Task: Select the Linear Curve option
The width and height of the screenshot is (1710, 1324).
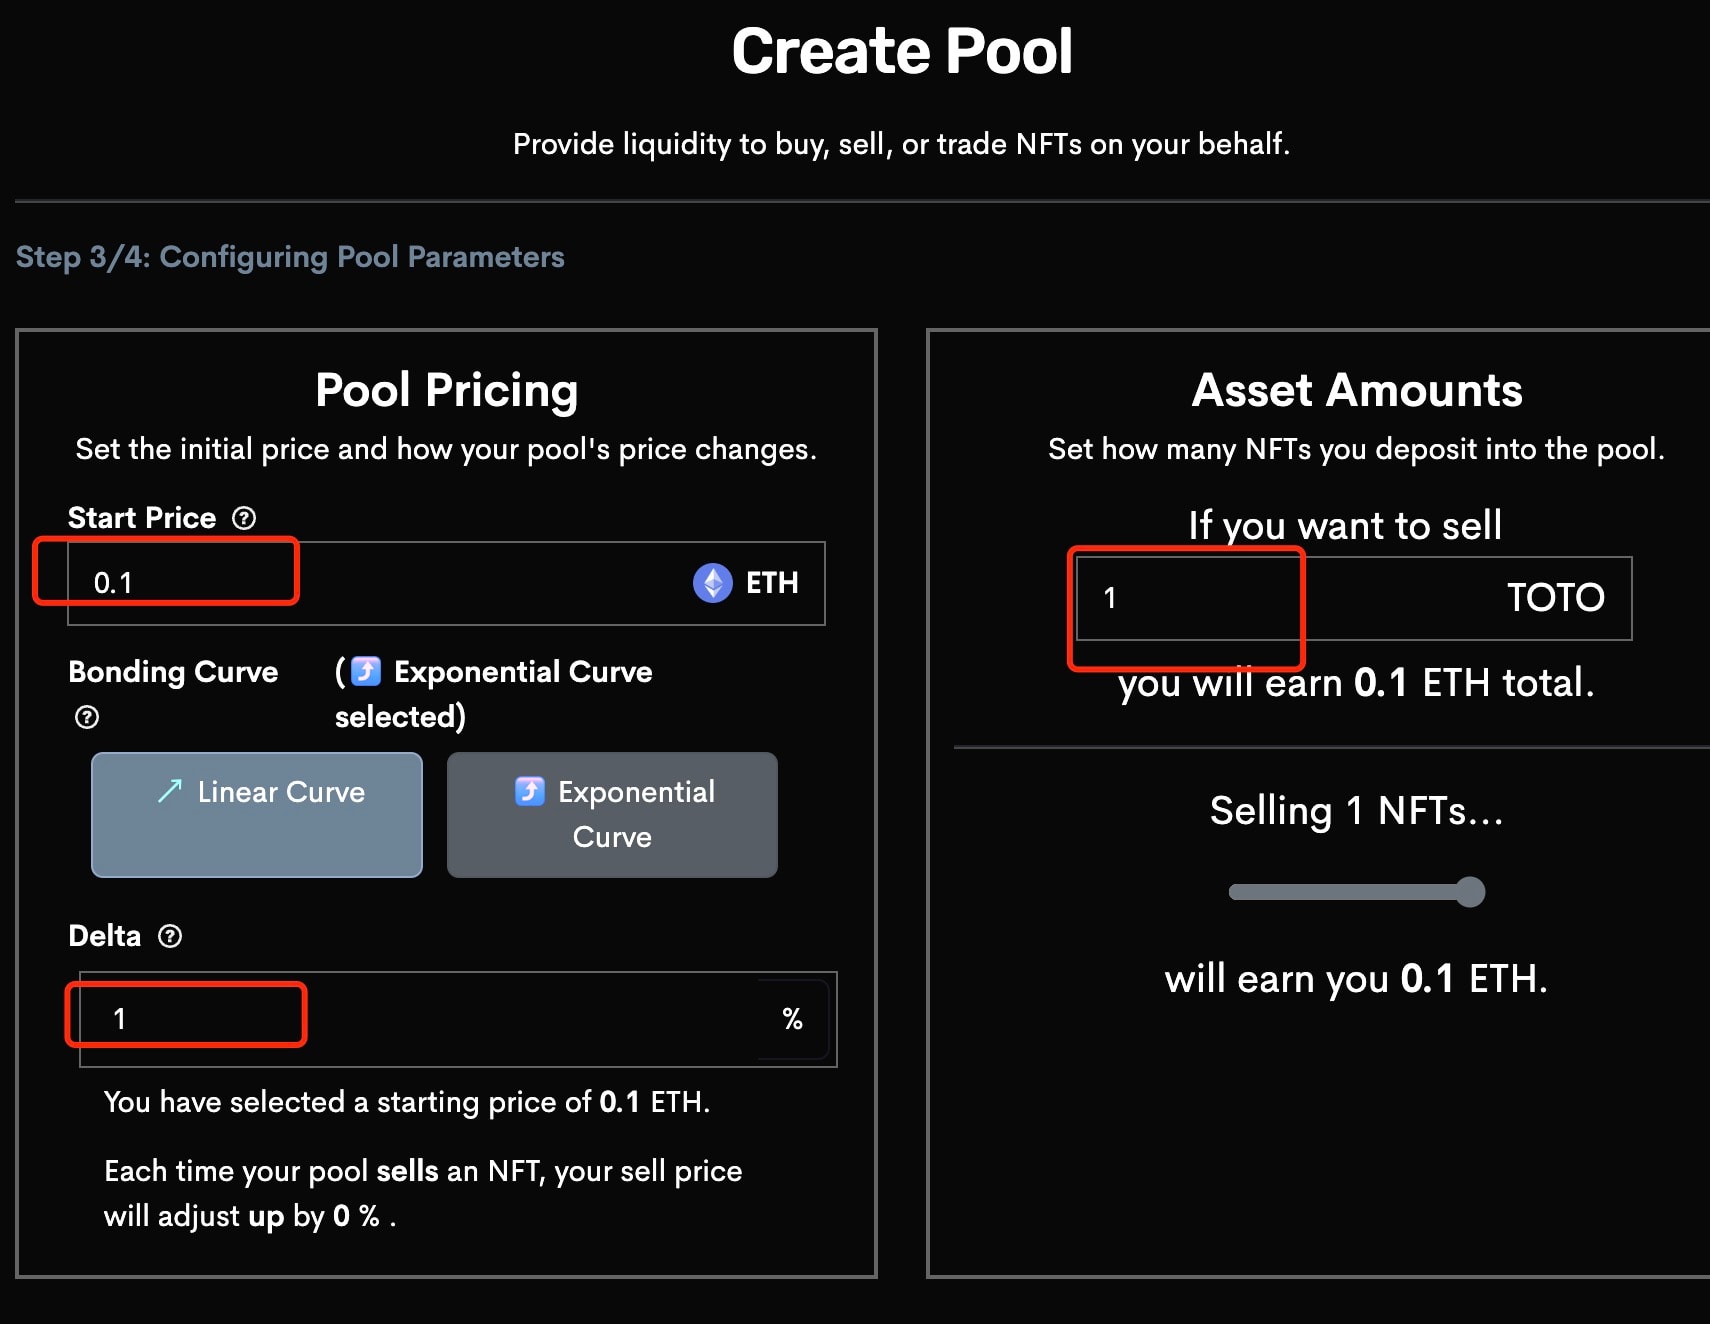Action: coord(257,815)
